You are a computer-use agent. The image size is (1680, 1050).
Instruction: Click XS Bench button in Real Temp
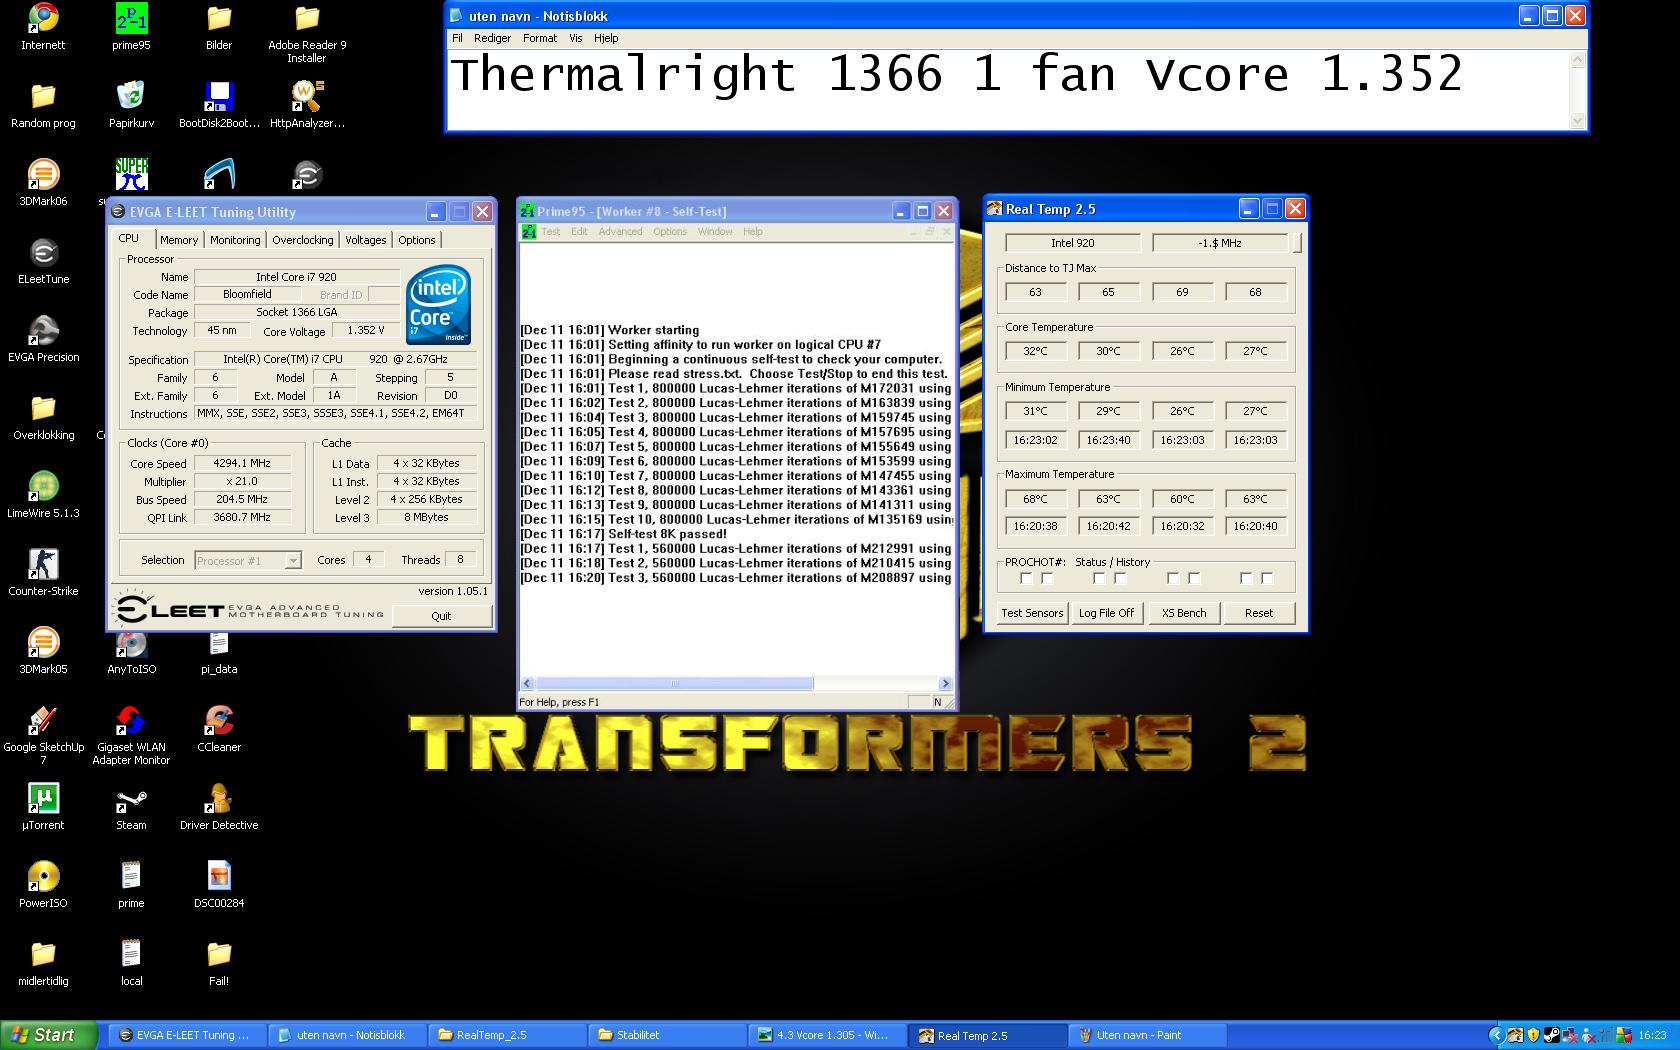point(1184,613)
